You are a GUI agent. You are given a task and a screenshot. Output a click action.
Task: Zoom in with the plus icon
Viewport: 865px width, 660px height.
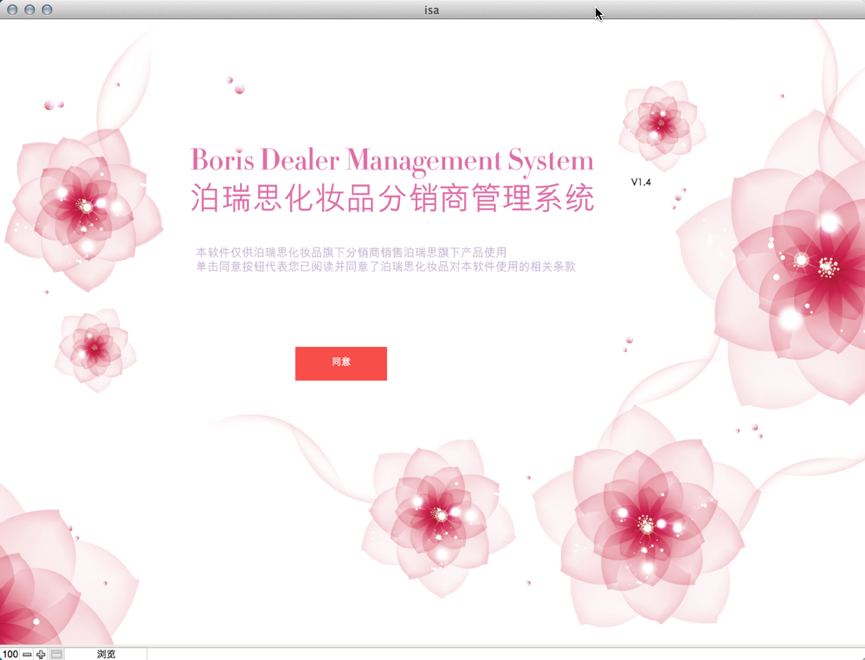click(x=41, y=654)
